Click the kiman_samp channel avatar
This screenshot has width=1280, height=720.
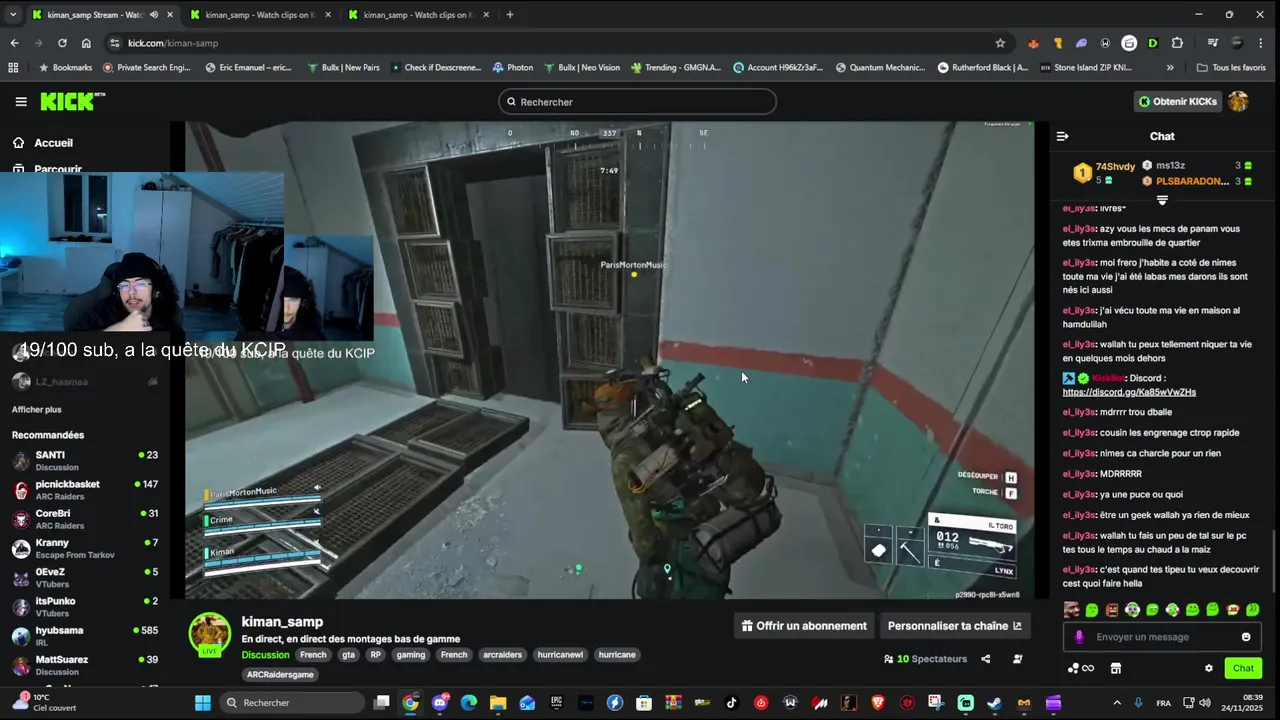(210, 635)
